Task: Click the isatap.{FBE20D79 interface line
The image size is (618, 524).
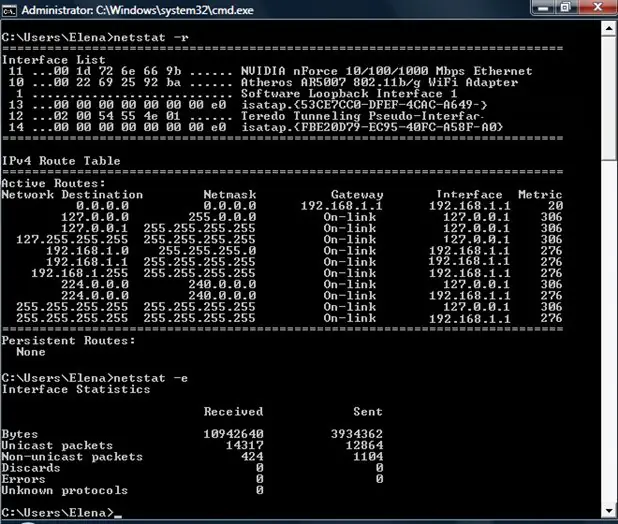Action: pyautogui.click(x=256, y=127)
